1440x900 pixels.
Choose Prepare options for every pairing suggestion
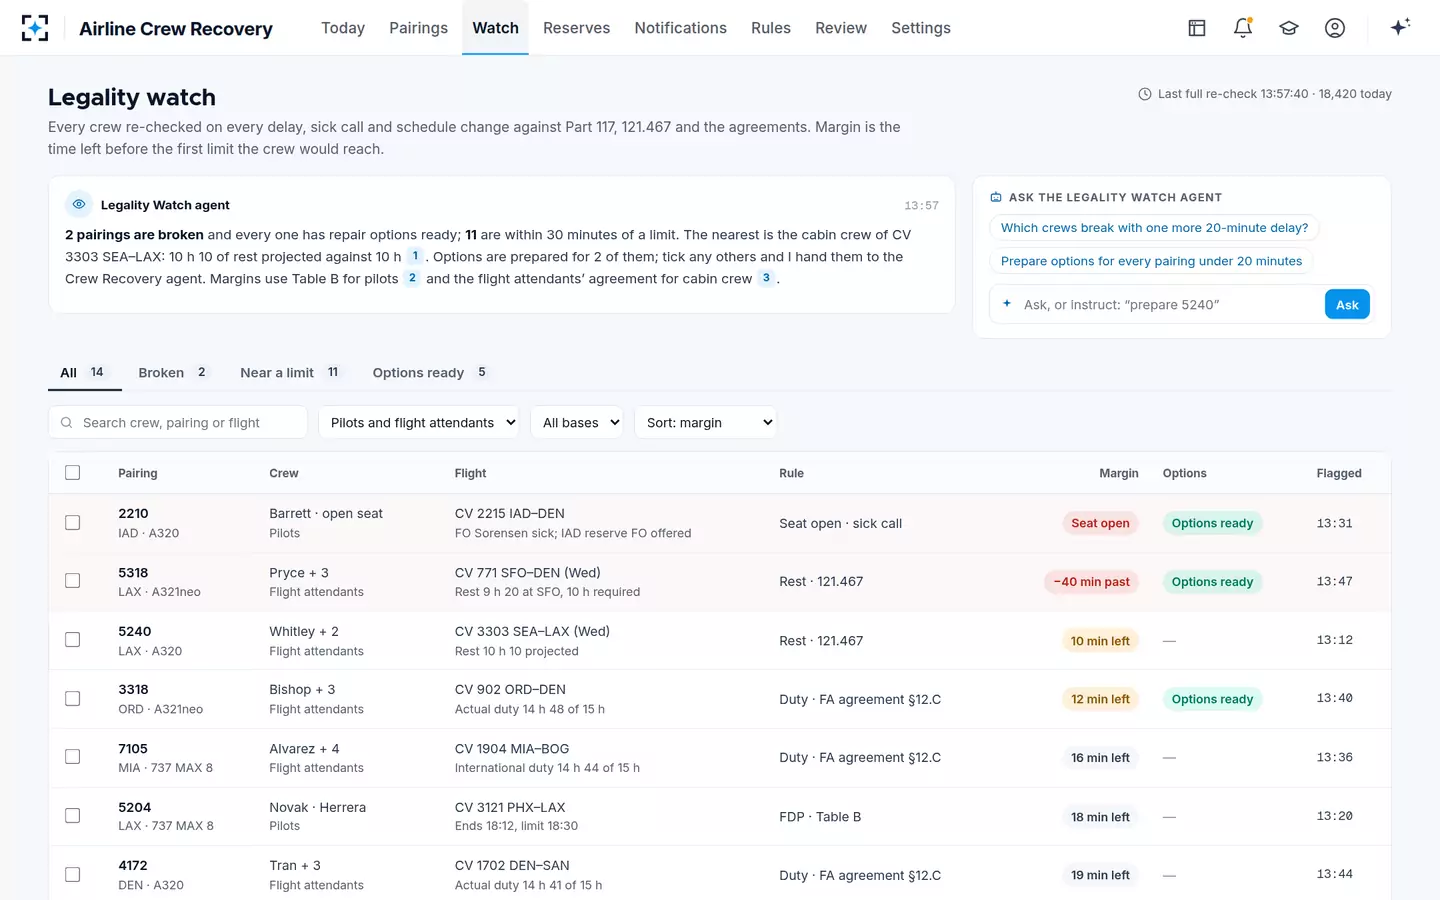(1151, 261)
